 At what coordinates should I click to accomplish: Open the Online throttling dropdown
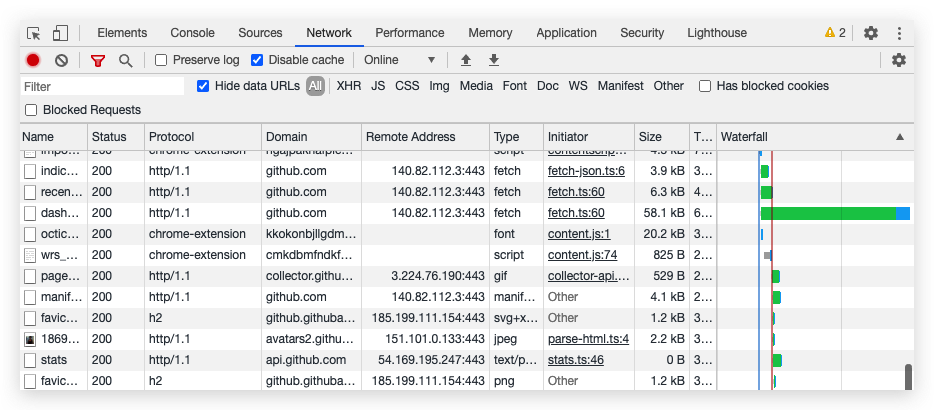400,60
